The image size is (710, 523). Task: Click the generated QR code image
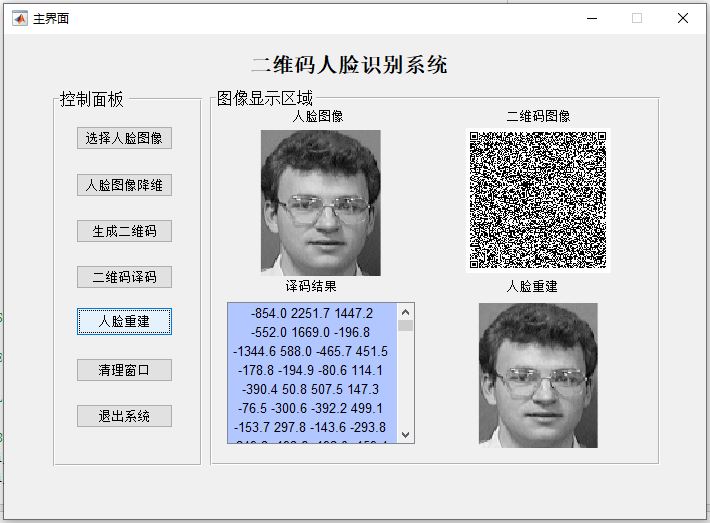coord(538,200)
